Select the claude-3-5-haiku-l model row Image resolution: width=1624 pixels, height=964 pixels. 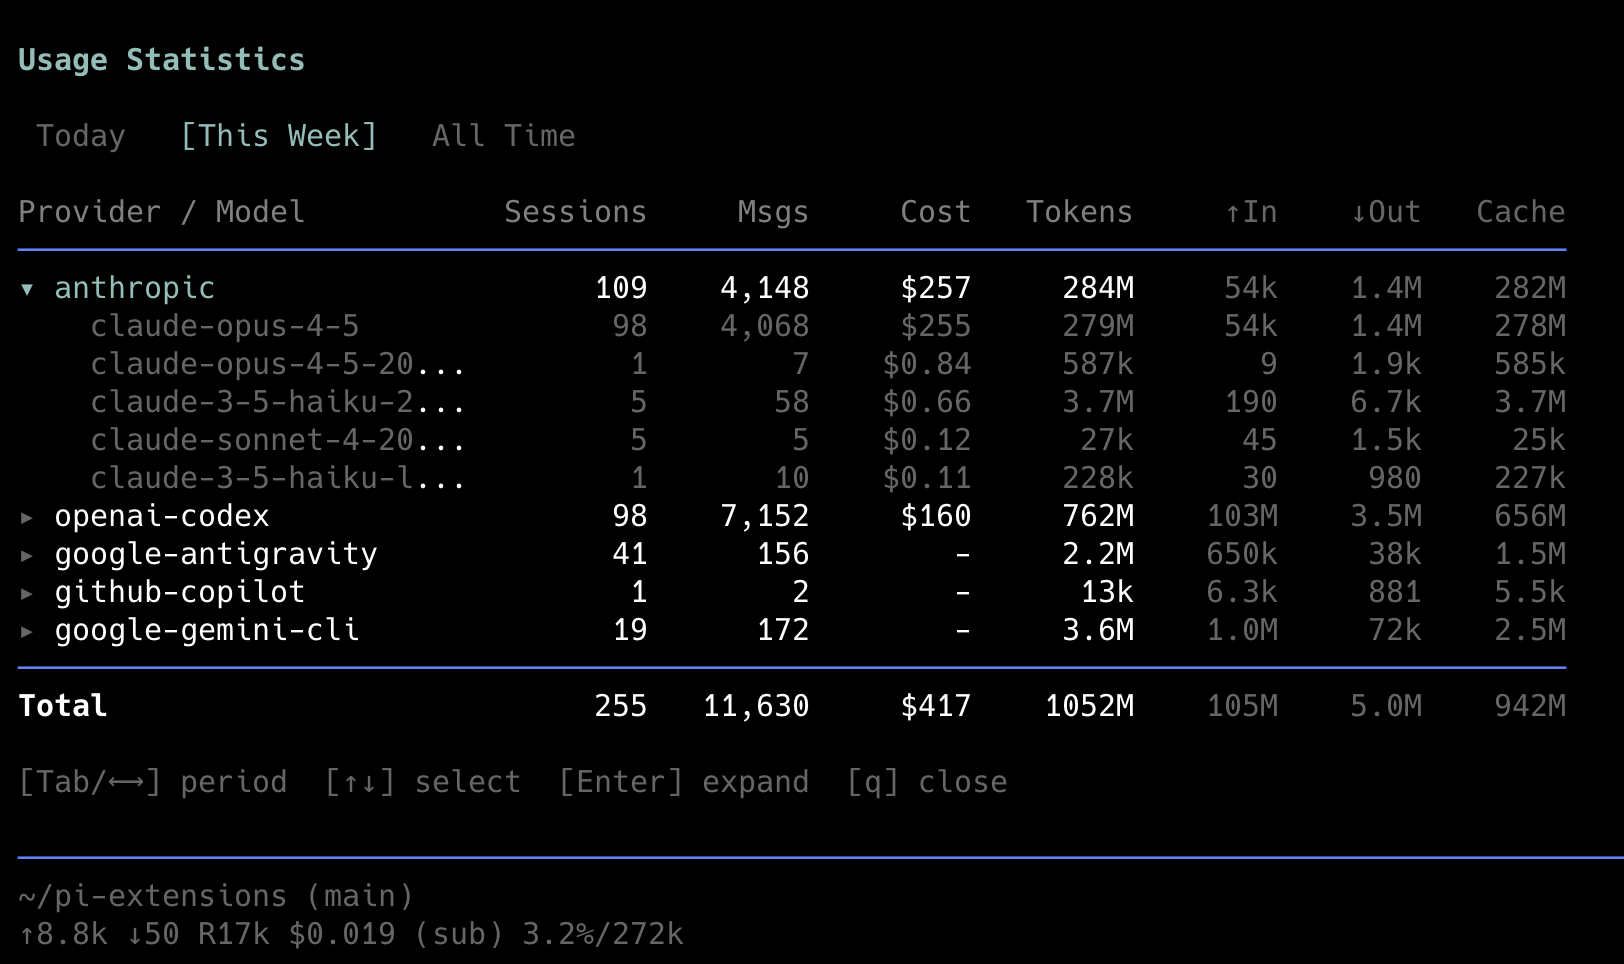277,478
